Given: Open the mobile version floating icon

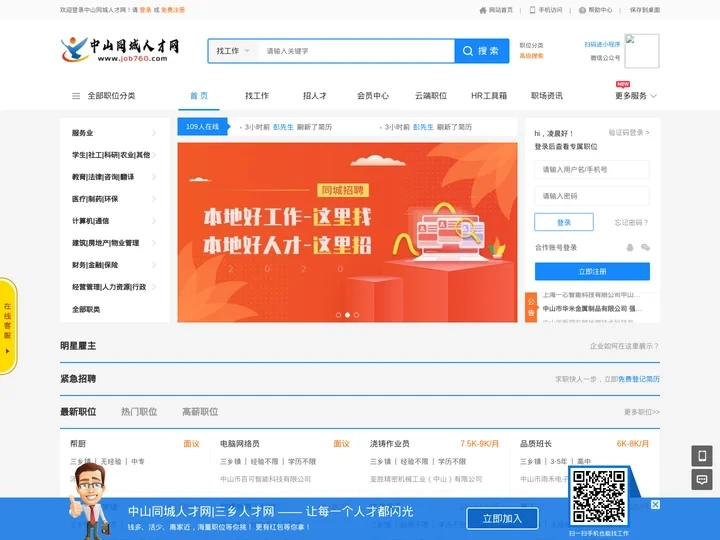Looking at the screenshot, I should [x=702, y=456].
